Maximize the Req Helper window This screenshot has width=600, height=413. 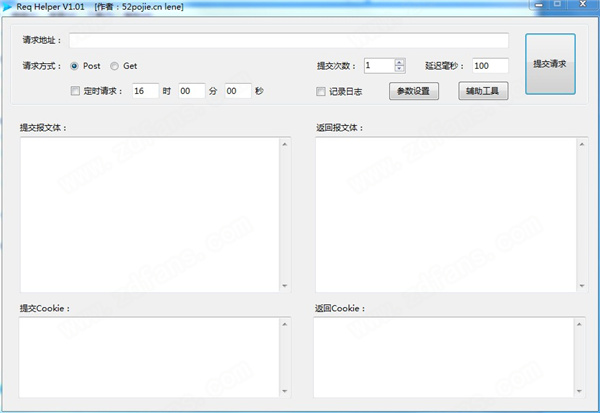click(x=558, y=4)
